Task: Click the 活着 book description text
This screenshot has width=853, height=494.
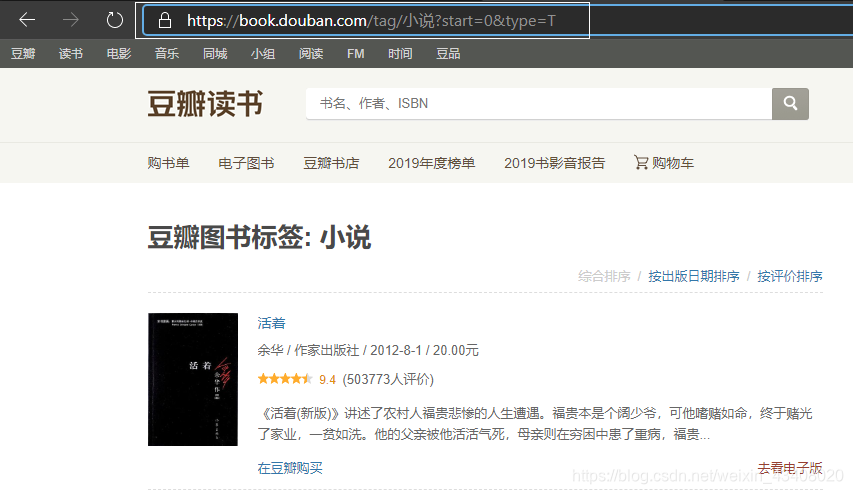Action: 535,423
